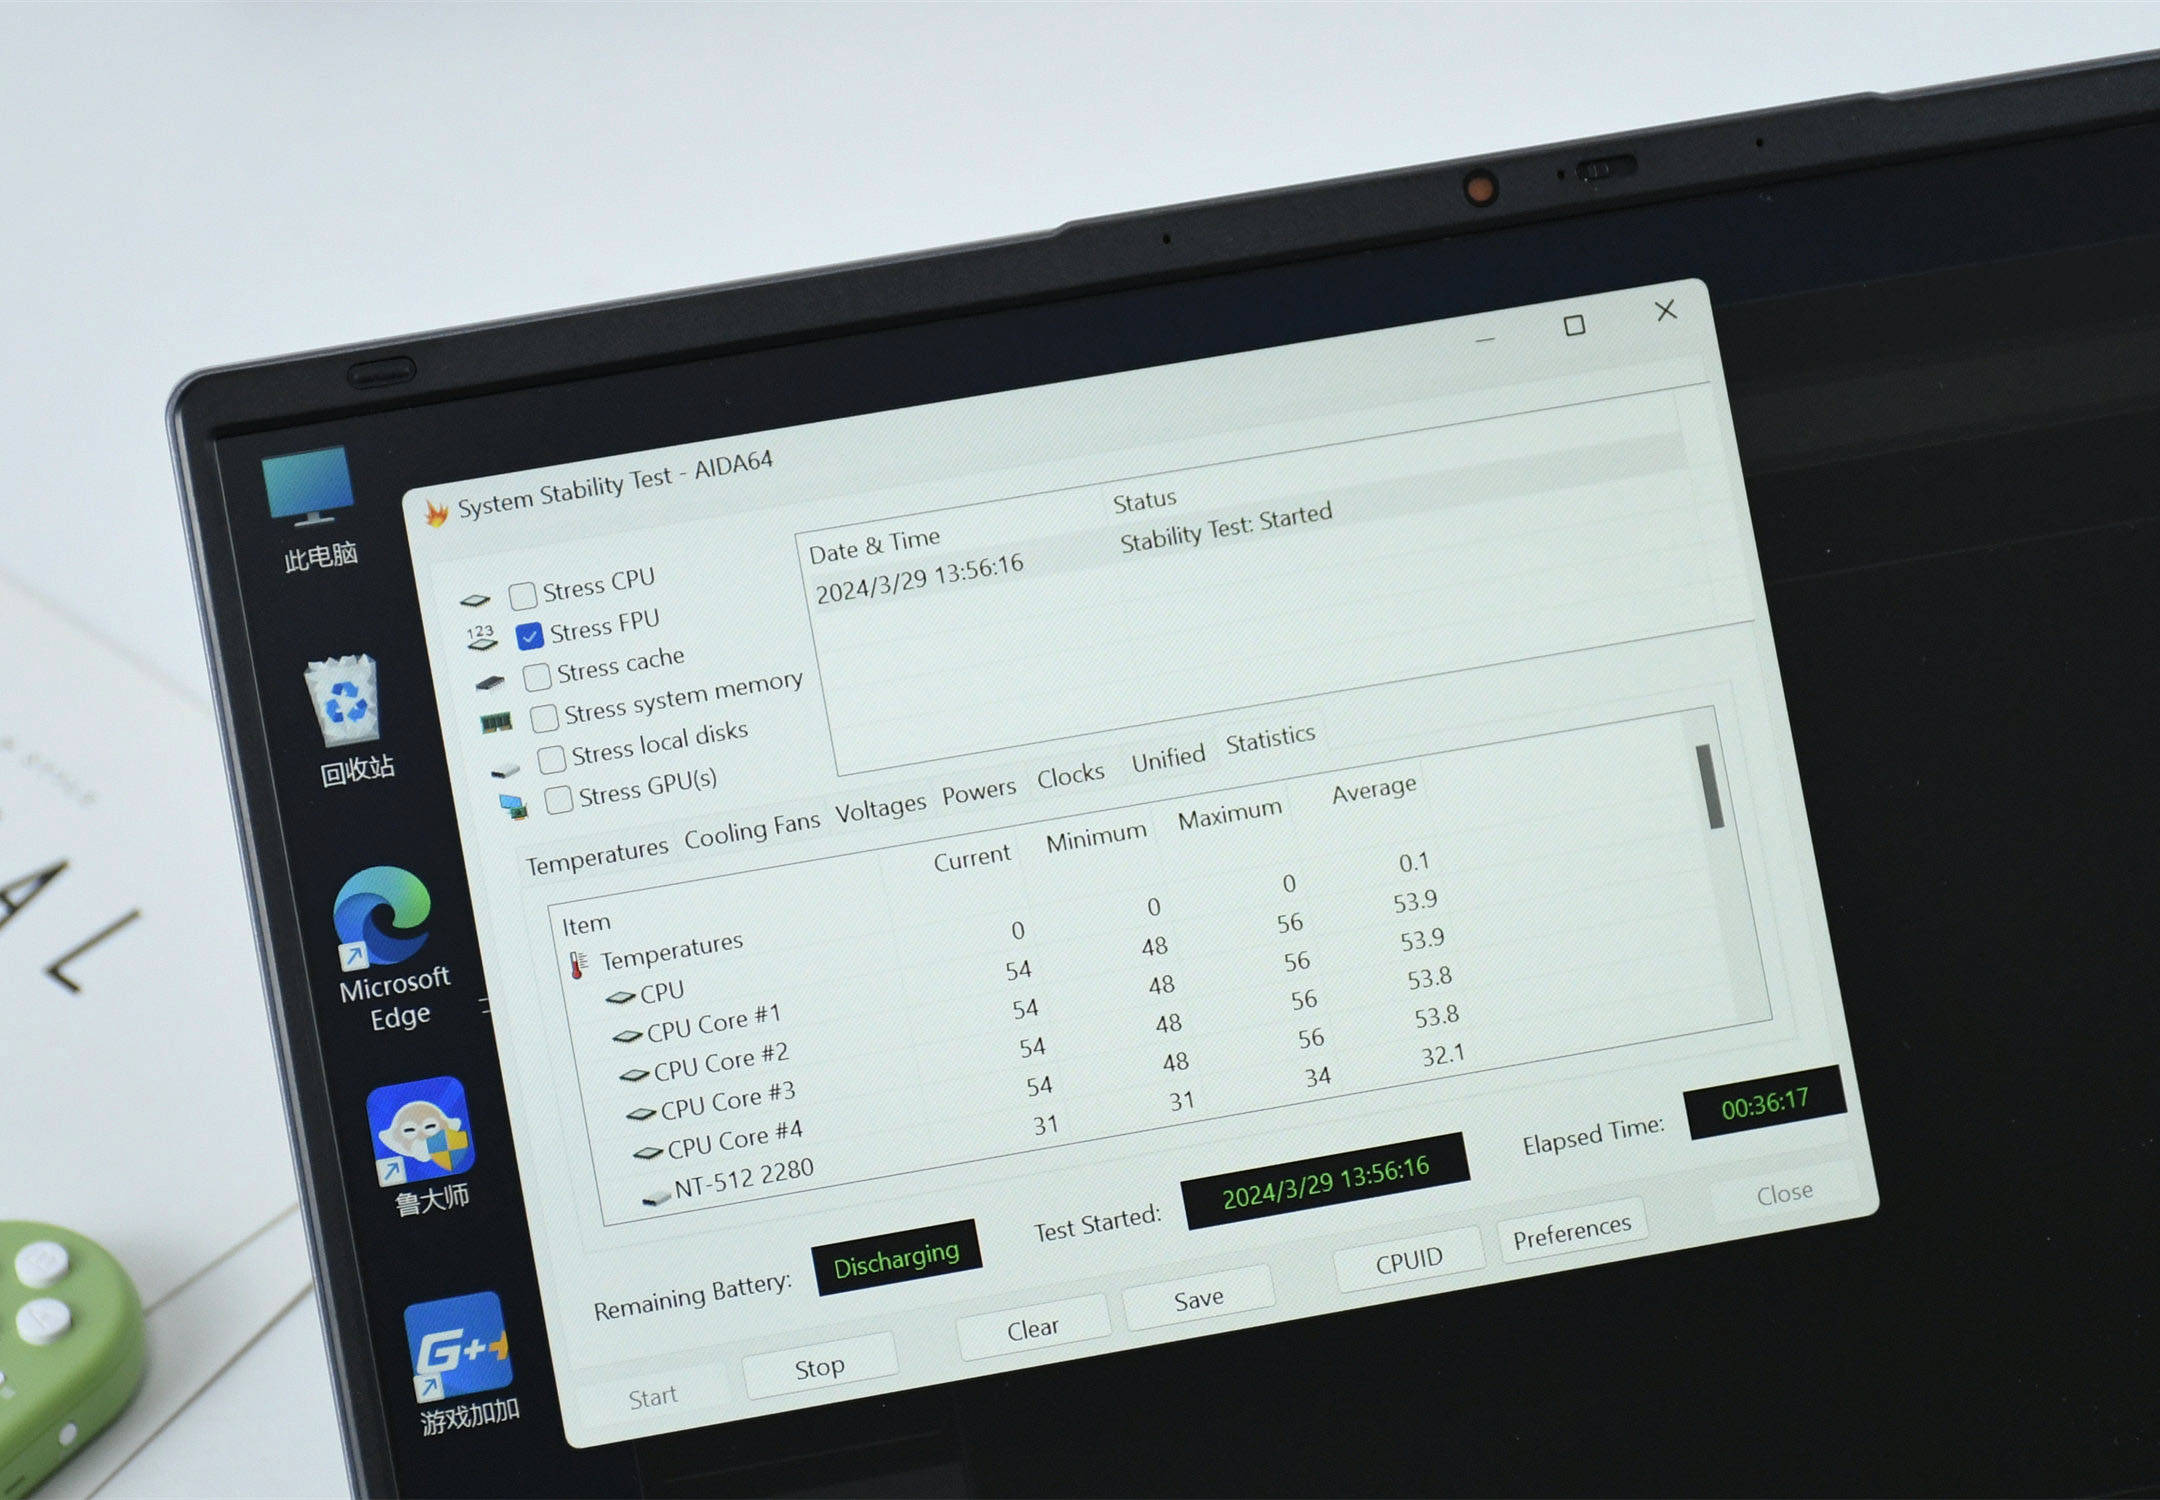The image size is (2160, 1500).
Task: Click the chip icon of CPU Core #1
Action: tap(627, 1036)
